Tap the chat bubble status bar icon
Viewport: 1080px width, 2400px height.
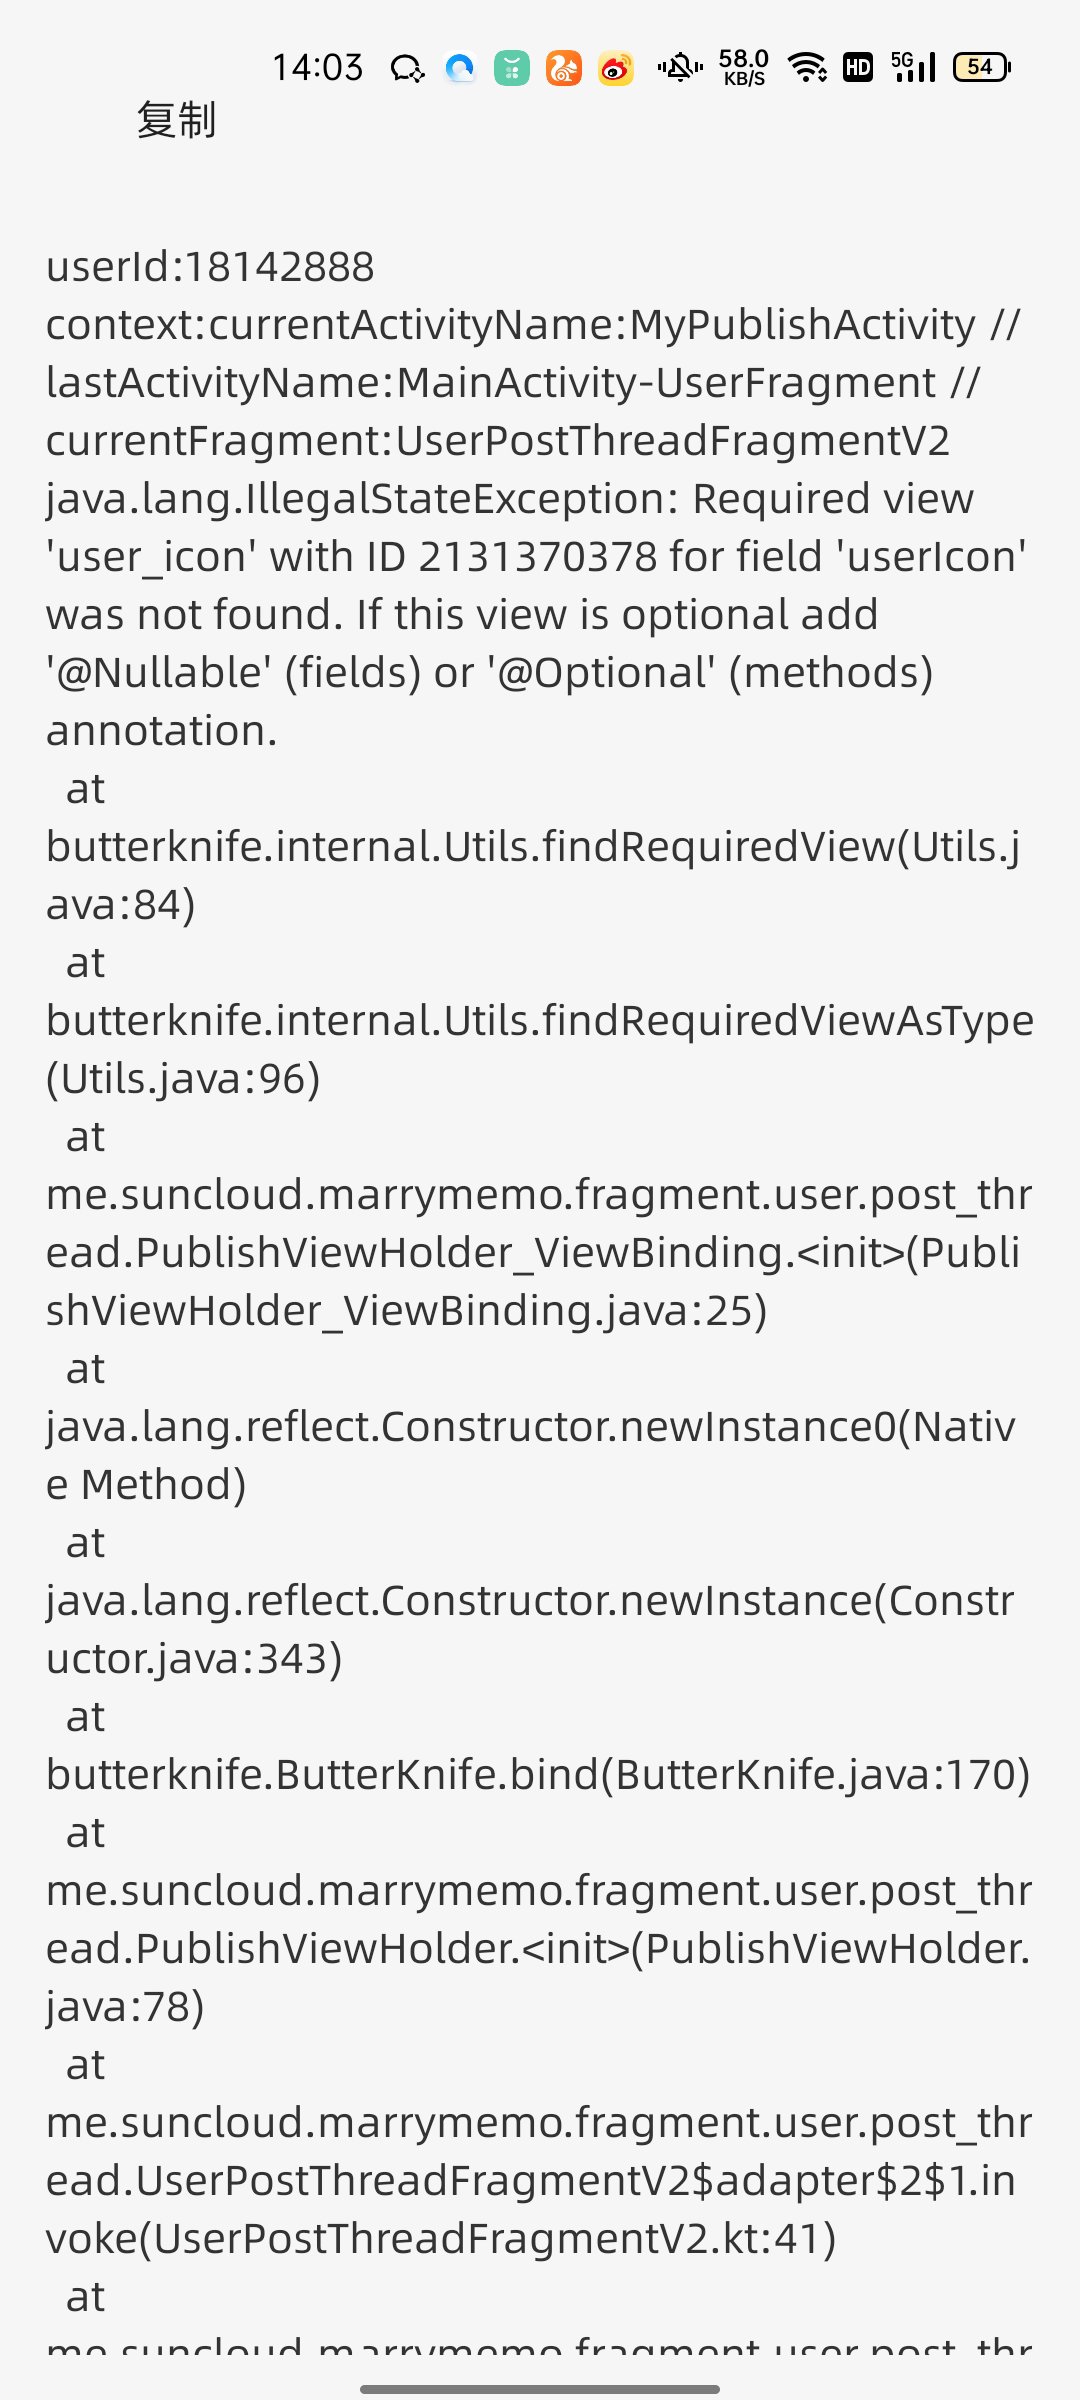pyautogui.click(x=407, y=68)
